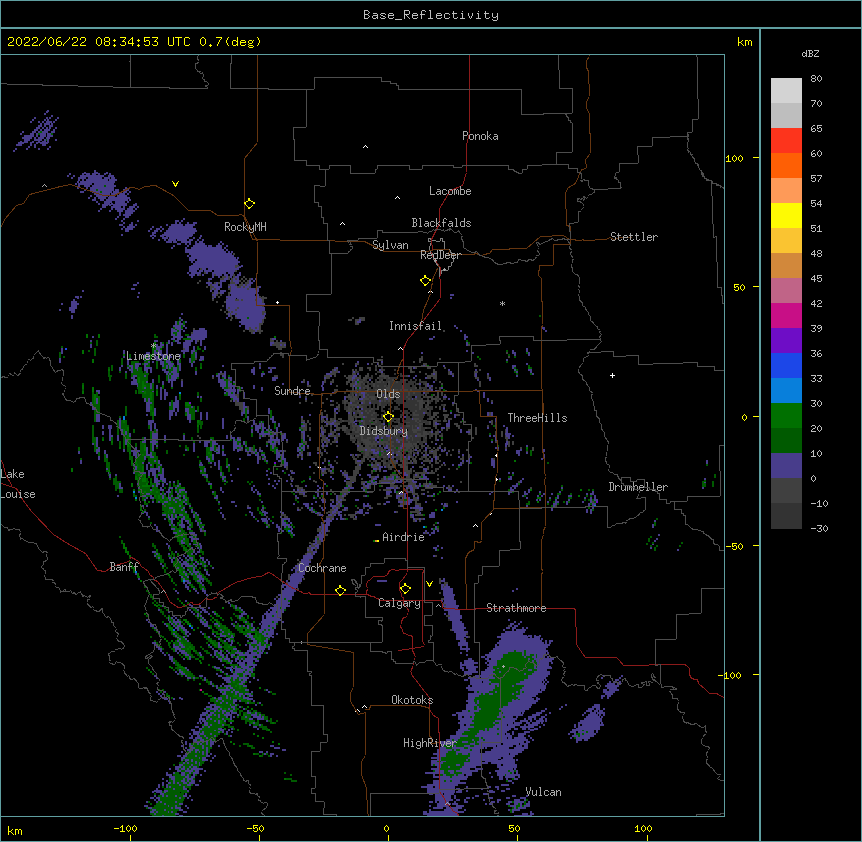Click the yellow V marker east of Calgary
The height and width of the screenshot is (842, 862).
[429, 584]
